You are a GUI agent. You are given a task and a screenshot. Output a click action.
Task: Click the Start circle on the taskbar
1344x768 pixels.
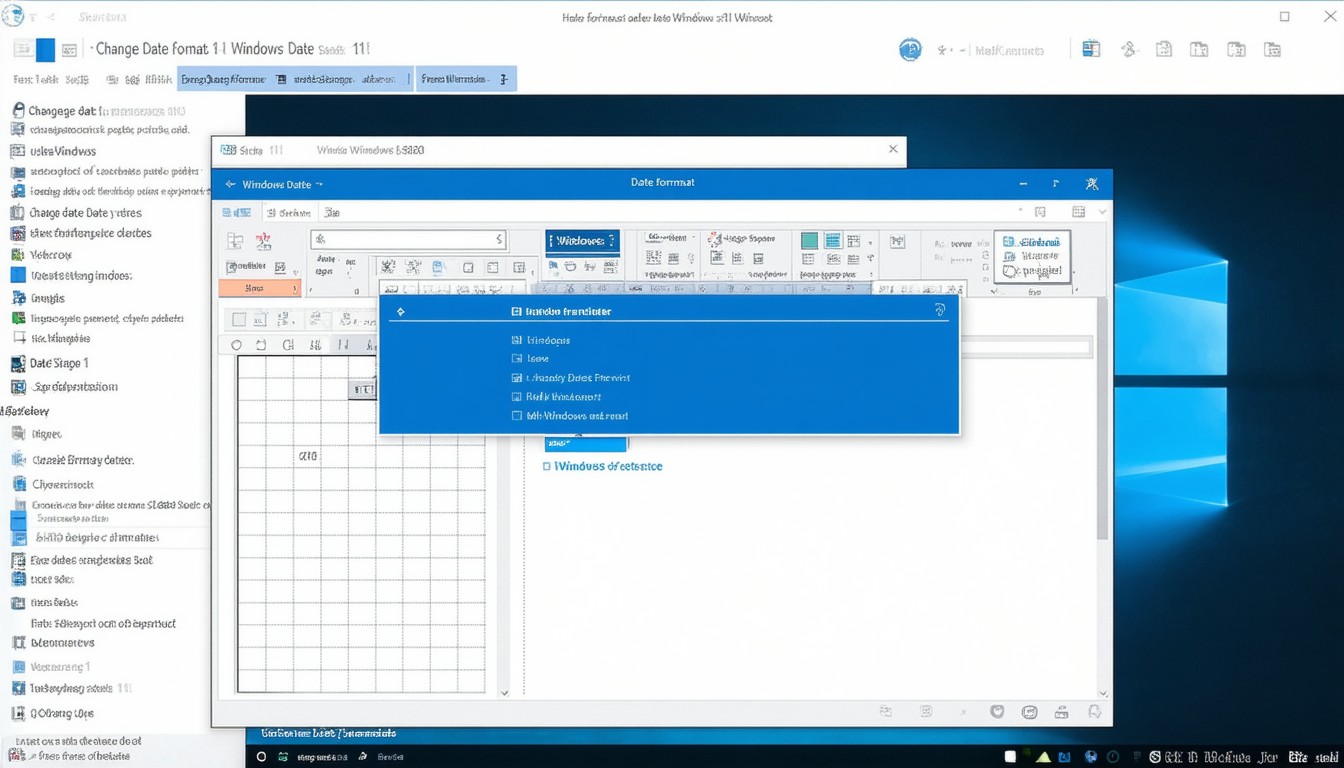[x=262, y=757]
